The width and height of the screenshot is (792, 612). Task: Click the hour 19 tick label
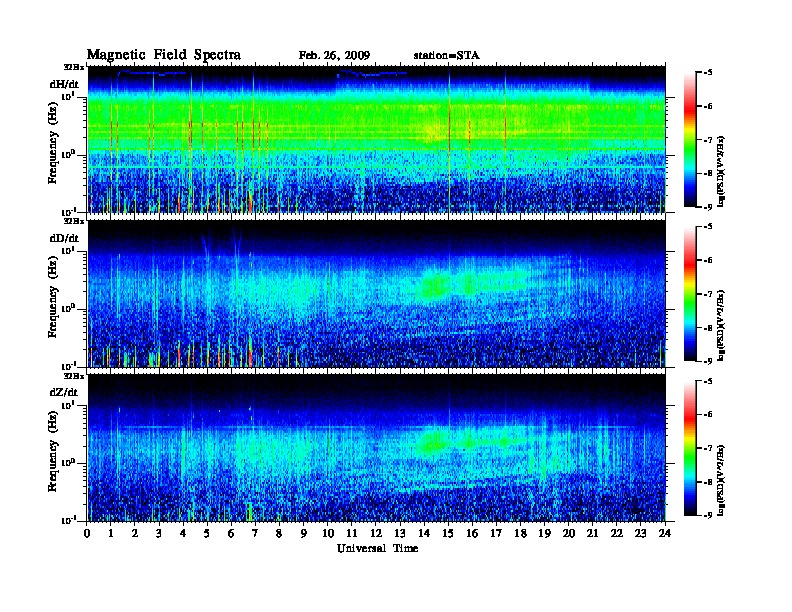(x=544, y=533)
